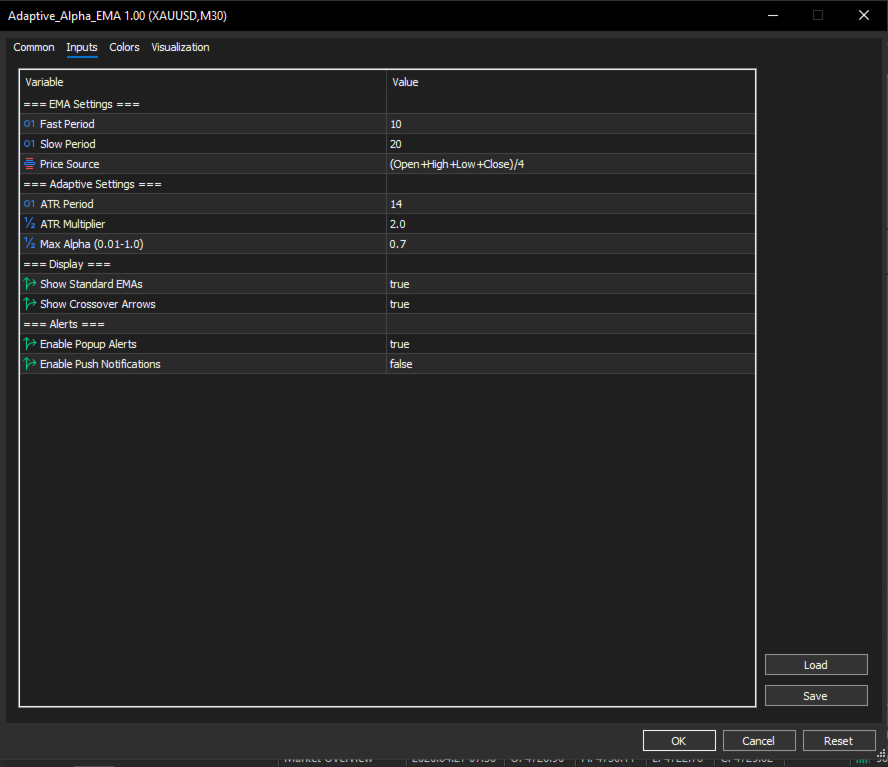Click the === EMA Settings === header row
Viewport: 888px width, 767px height.
tap(387, 104)
